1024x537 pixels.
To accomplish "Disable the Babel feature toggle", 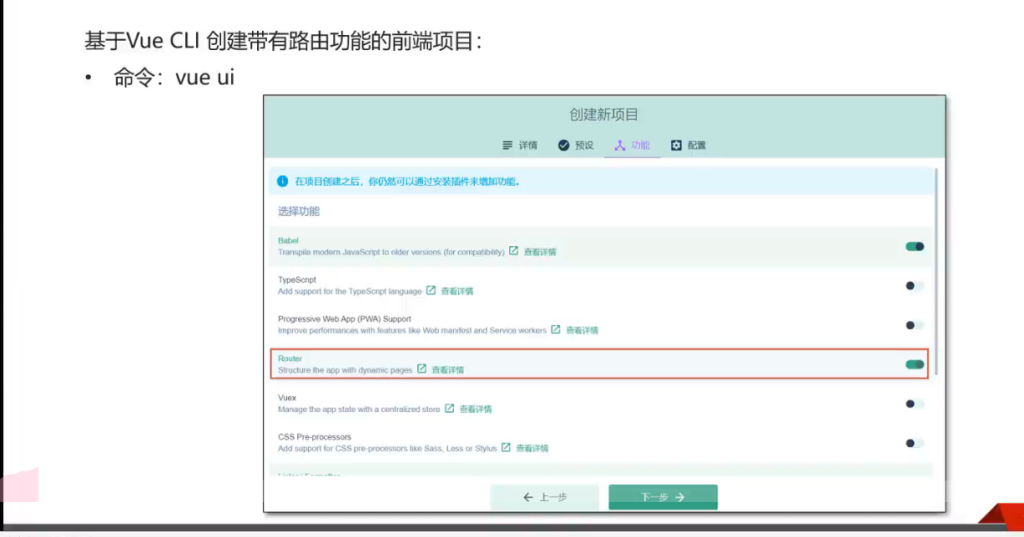I will [914, 246].
